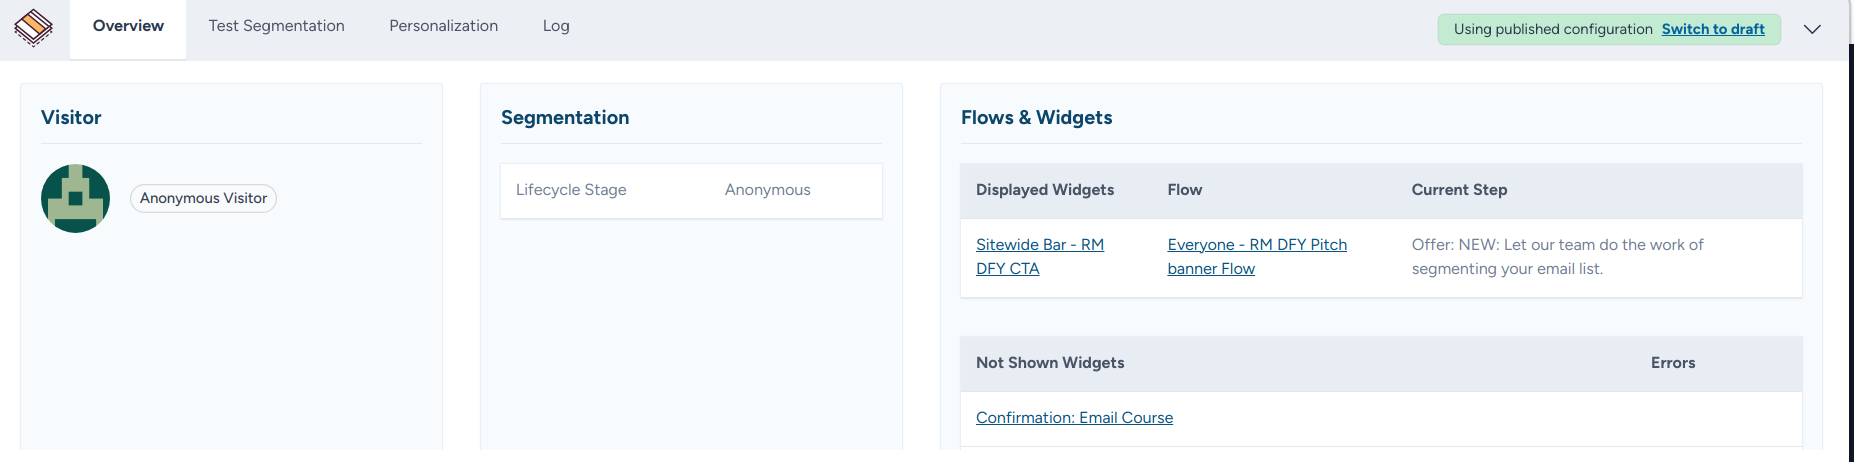Click the Anonymous Visitor badge

pos(203,198)
